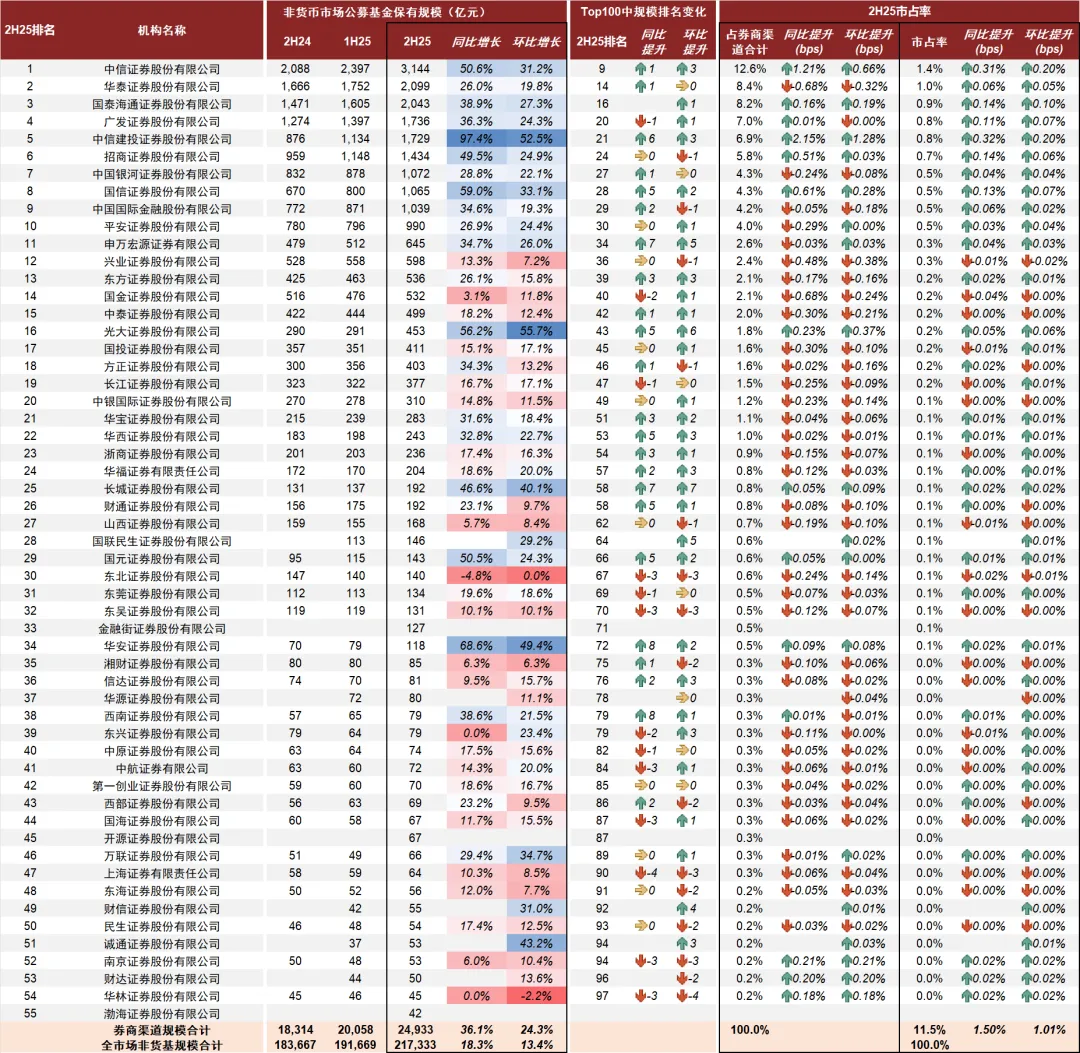Click the green up arrow beside 0.51%

[x=787, y=156]
